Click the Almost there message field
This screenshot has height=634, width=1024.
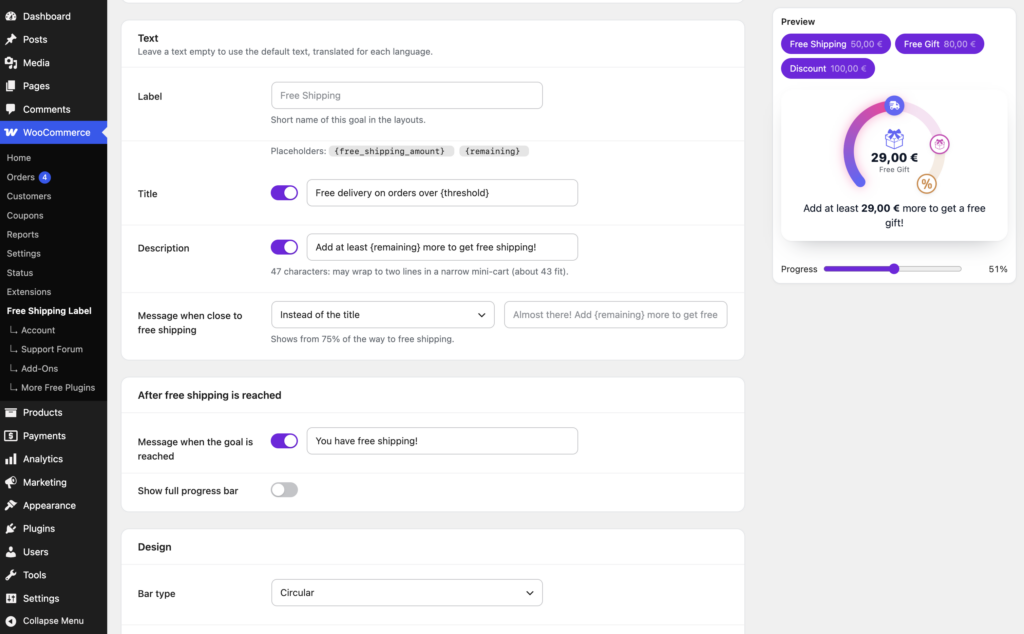coord(615,315)
